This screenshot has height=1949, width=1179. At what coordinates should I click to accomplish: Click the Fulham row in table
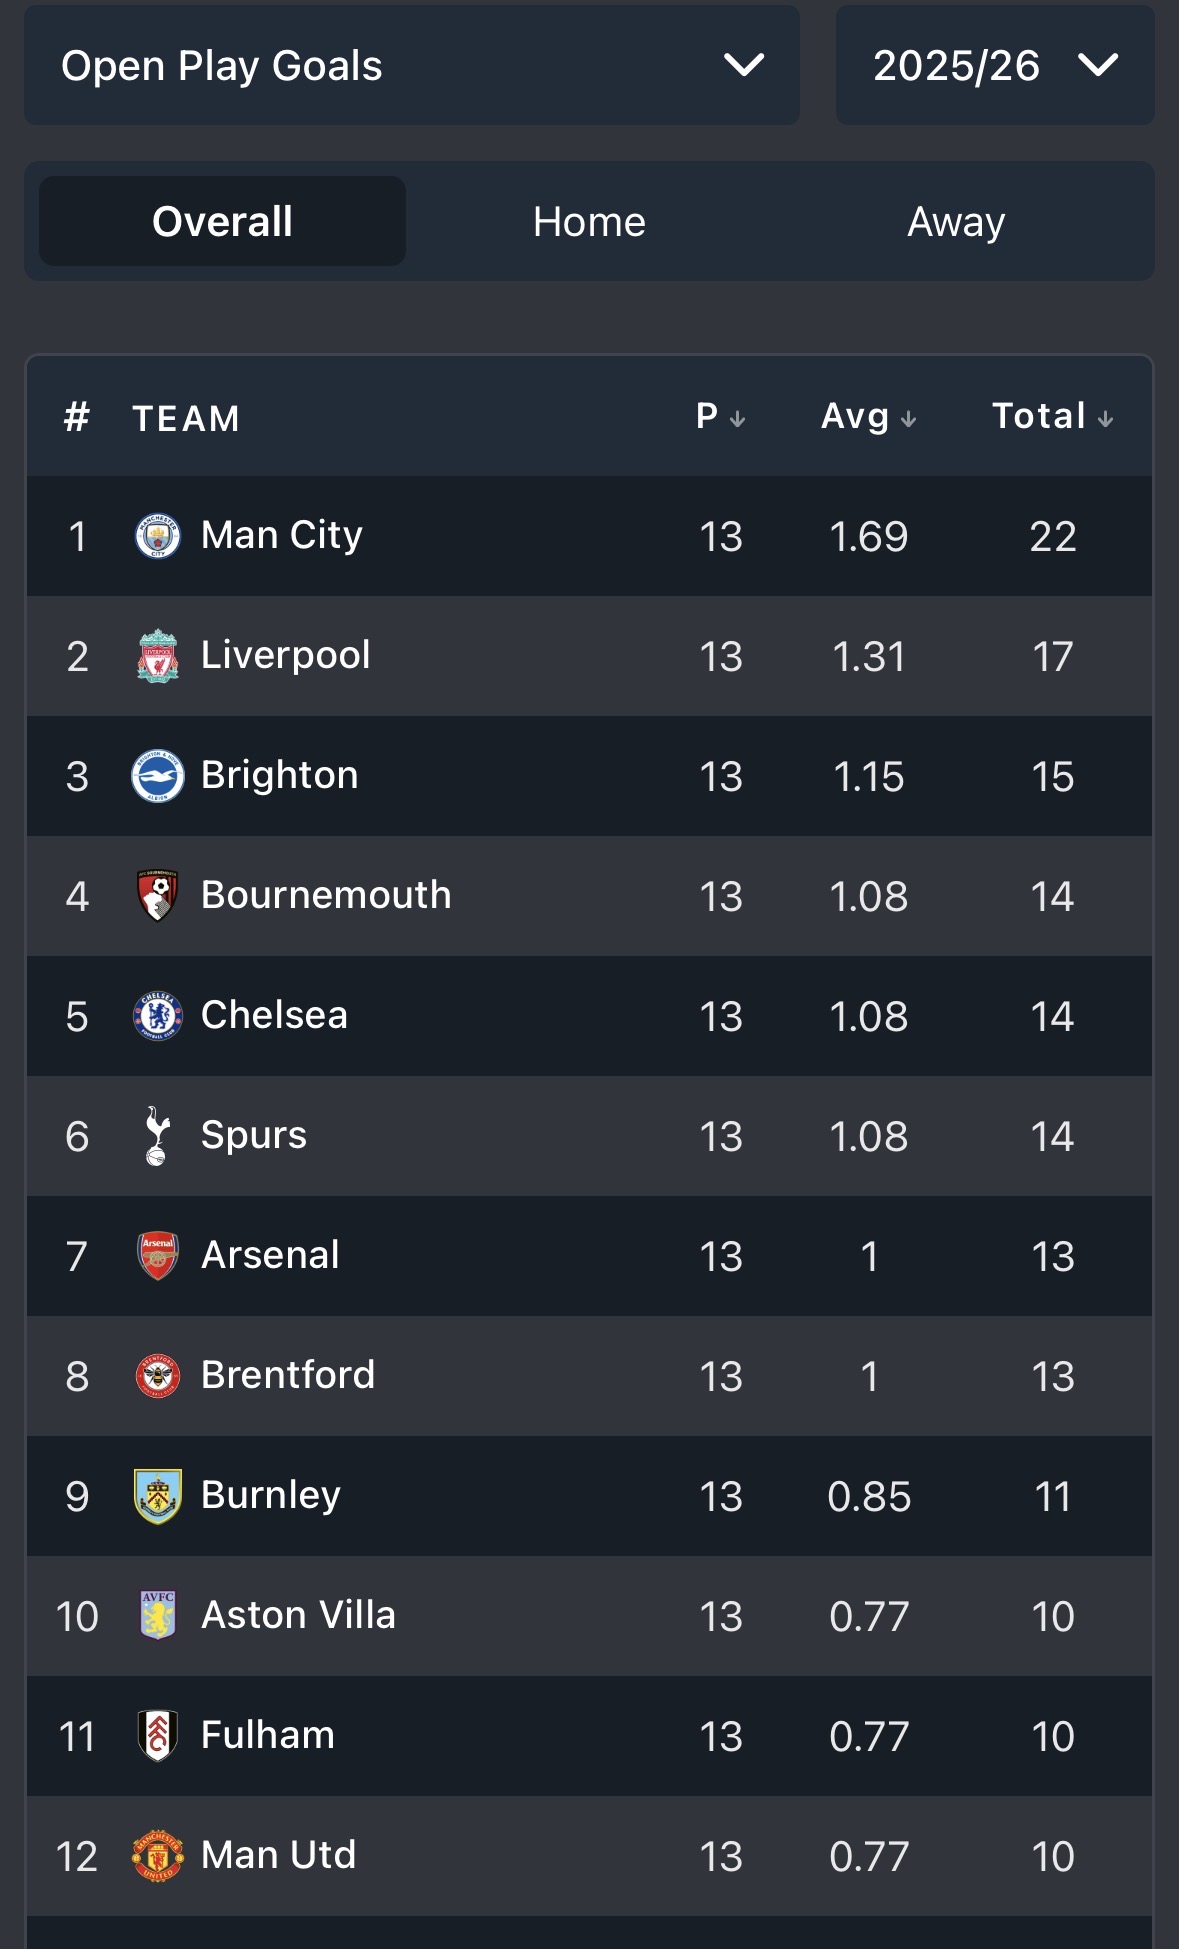click(x=589, y=1736)
